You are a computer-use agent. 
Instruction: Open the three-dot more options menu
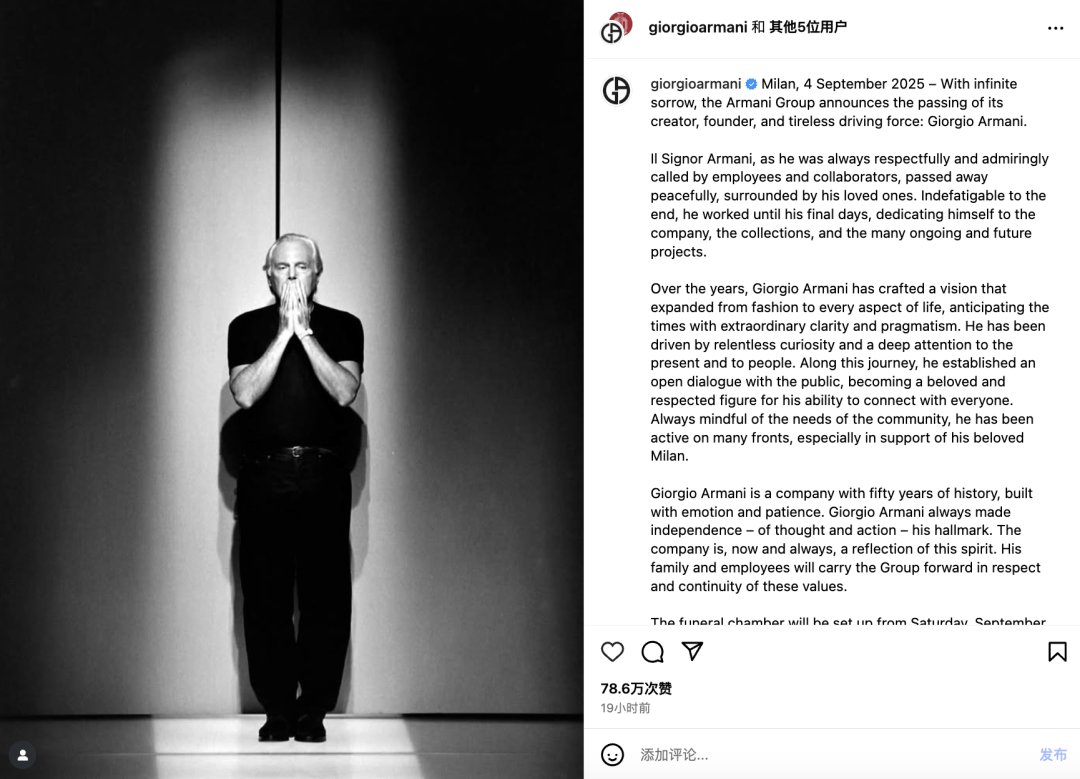(x=1055, y=28)
